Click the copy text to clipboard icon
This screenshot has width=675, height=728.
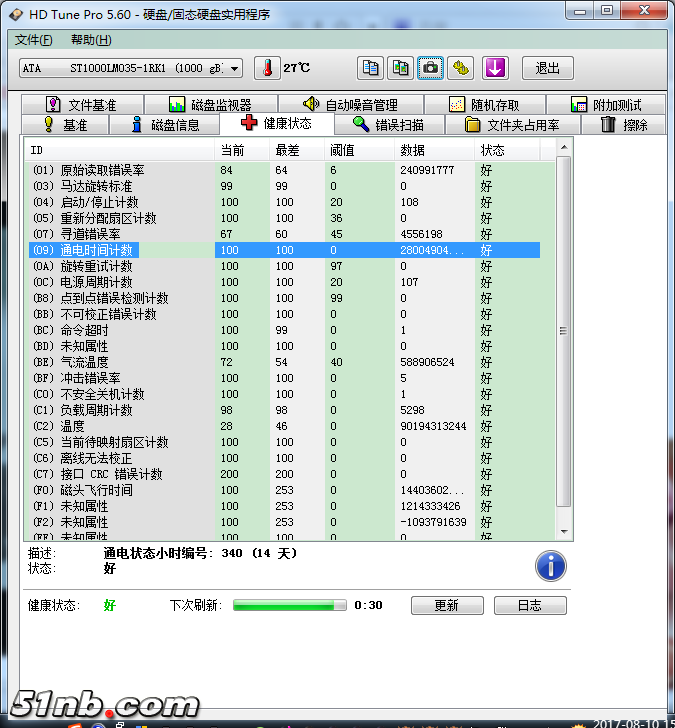(x=371, y=68)
